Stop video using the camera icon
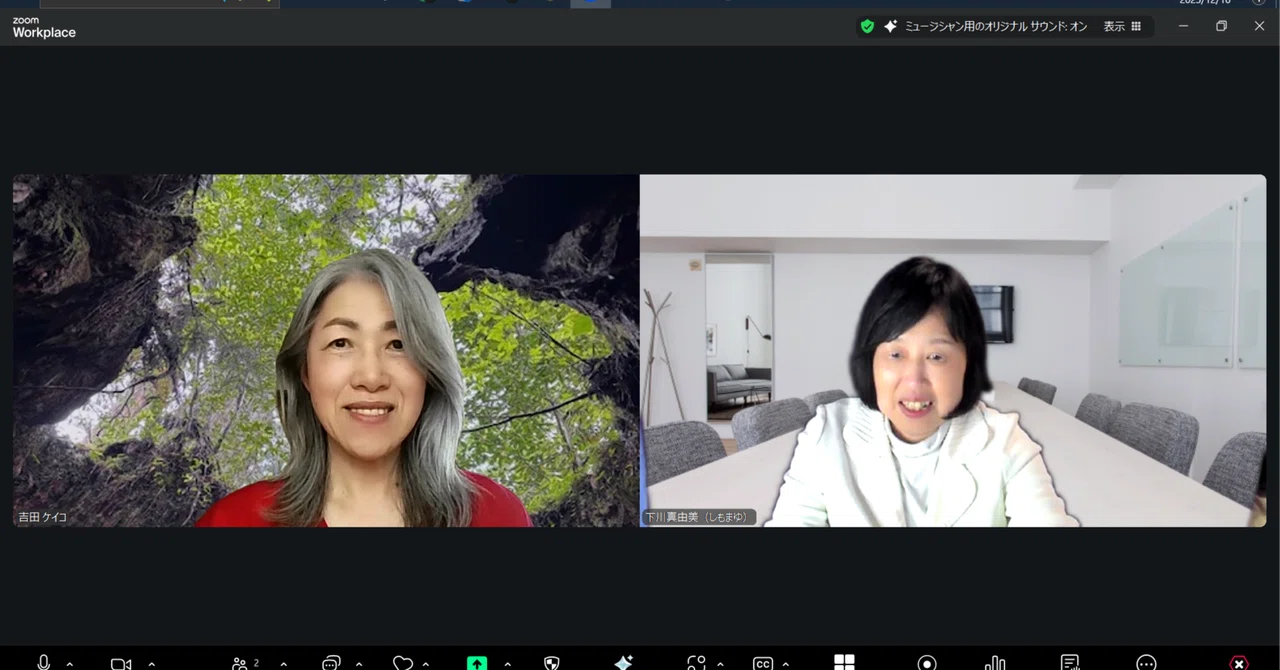 121,664
